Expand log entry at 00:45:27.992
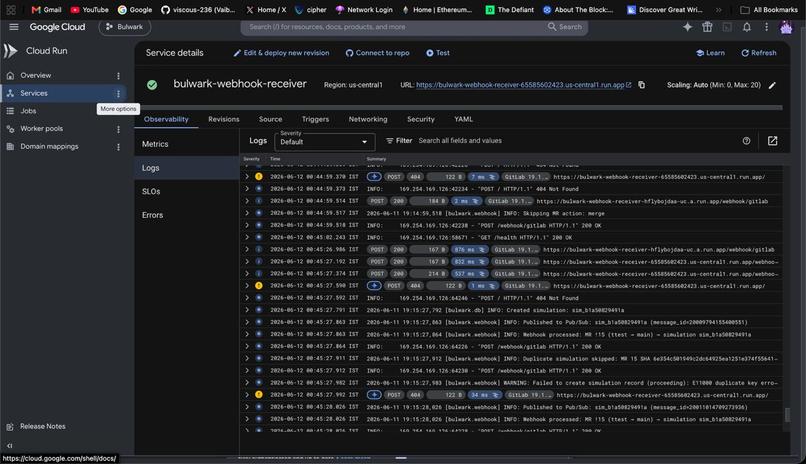Image resolution: width=806 pixels, height=464 pixels. pyautogui.click(x=247, y=395)
